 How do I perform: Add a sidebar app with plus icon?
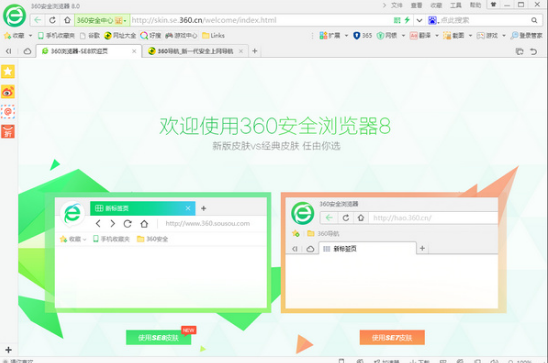[9, 349]
